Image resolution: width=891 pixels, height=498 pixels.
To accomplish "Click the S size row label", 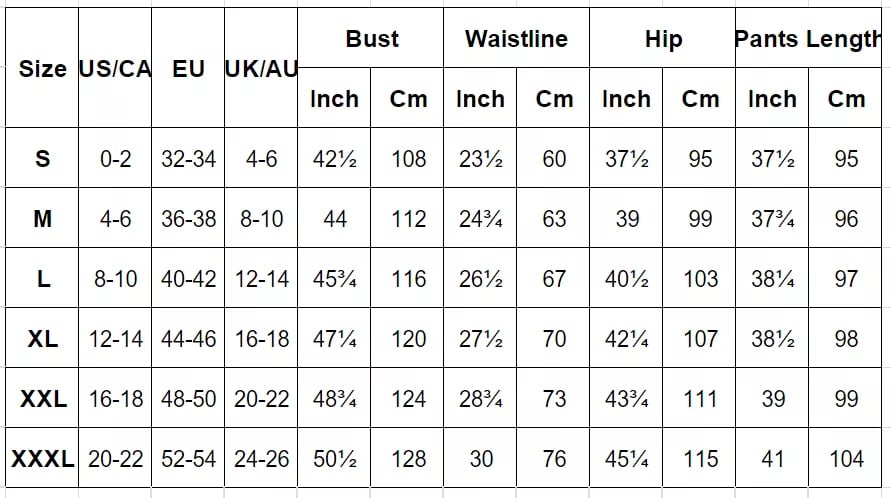I will coord(42,159).
